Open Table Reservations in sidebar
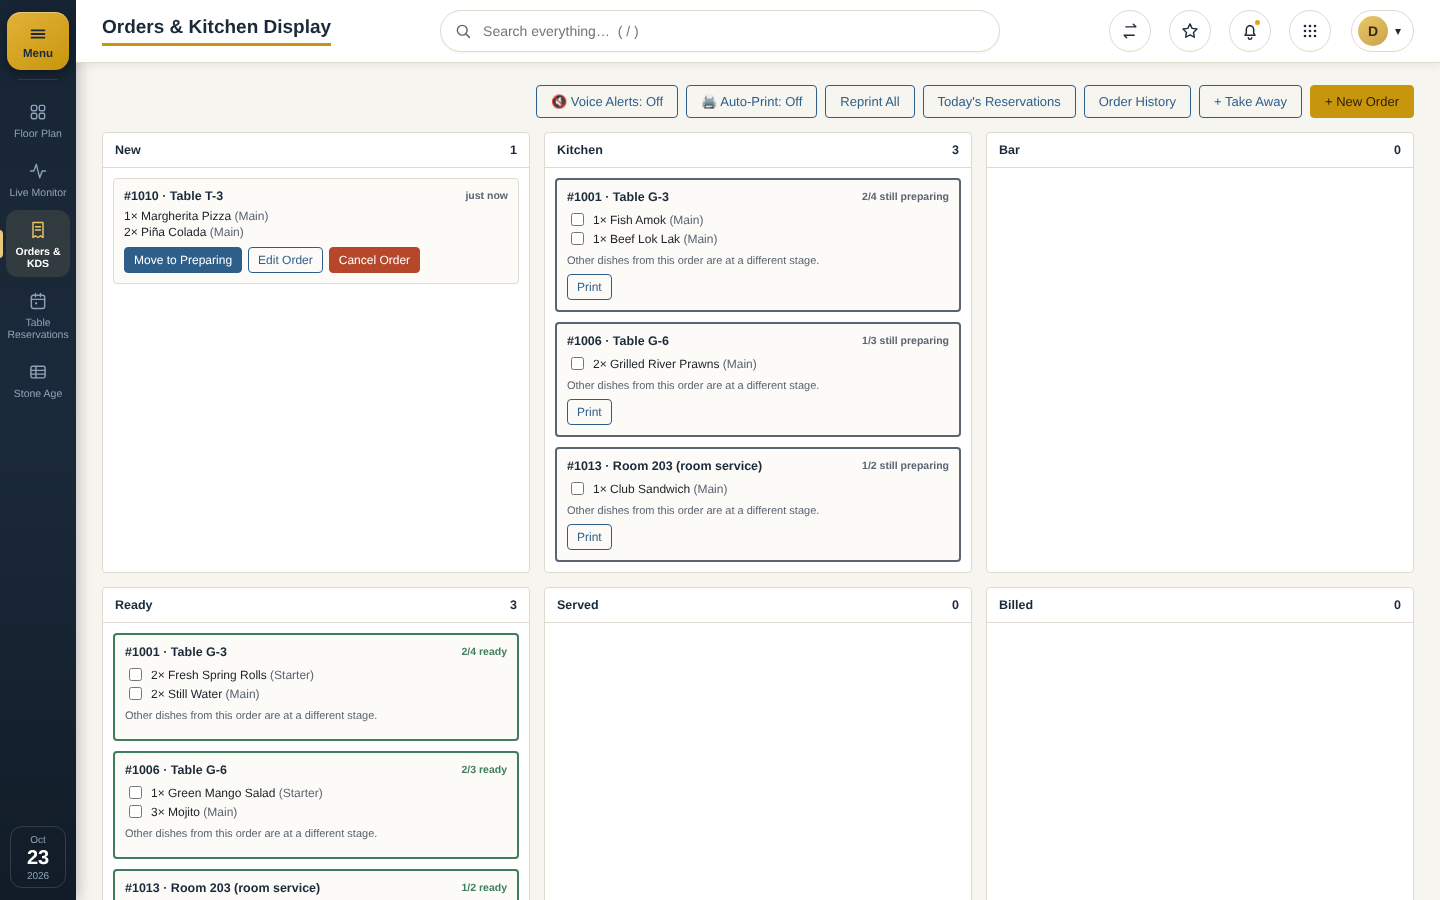The width and height of the screenshot is (1440, 900). (x=38, y=314)
